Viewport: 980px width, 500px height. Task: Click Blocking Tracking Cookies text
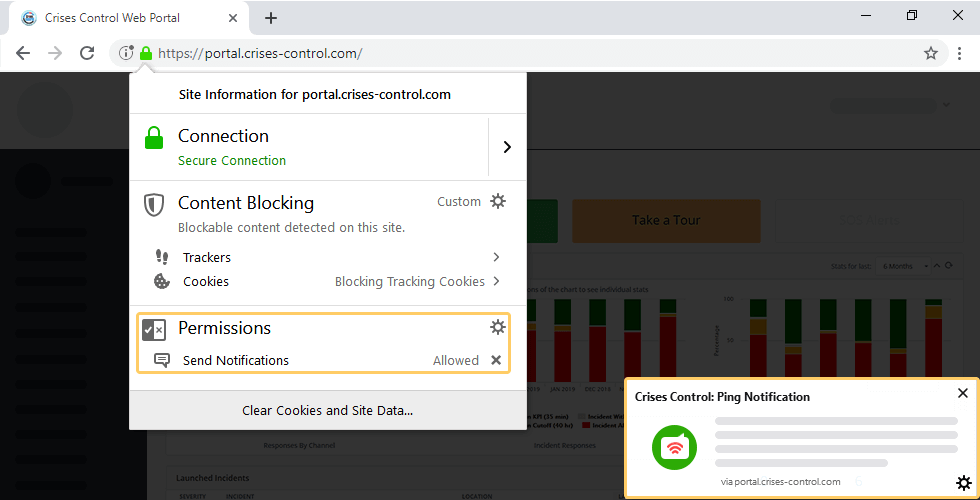click(x=410, y=281)
